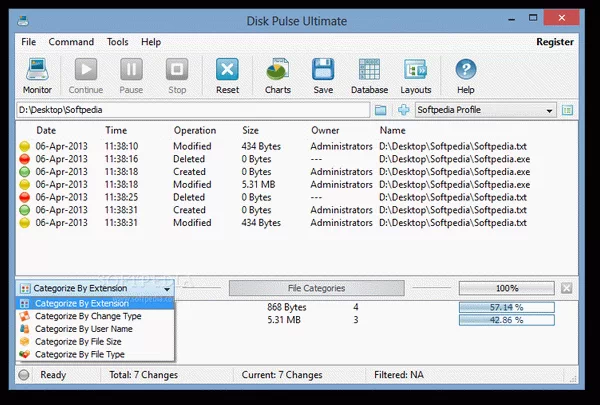Click red status dot at 11:38:25 row
Screen dimensions: 600x405
click(x=24, y=197)
